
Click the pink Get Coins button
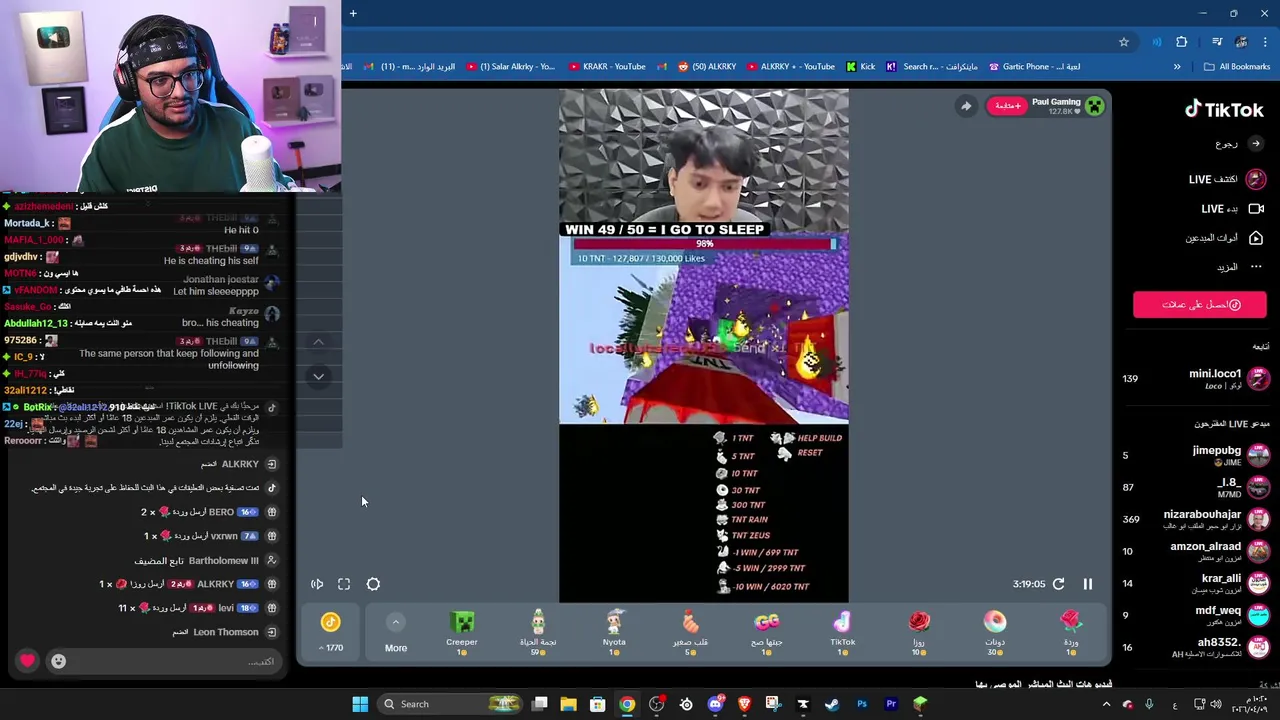(1200, 305)
